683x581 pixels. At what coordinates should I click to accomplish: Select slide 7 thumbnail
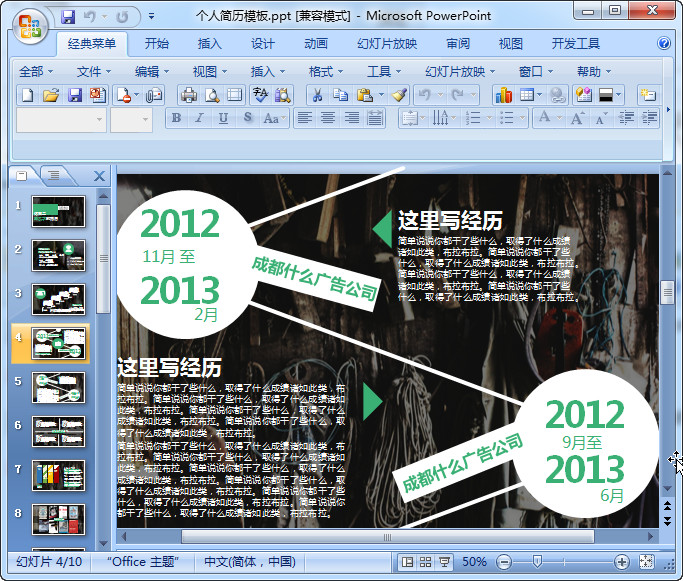pyautogui.click(x=59, y=474)
